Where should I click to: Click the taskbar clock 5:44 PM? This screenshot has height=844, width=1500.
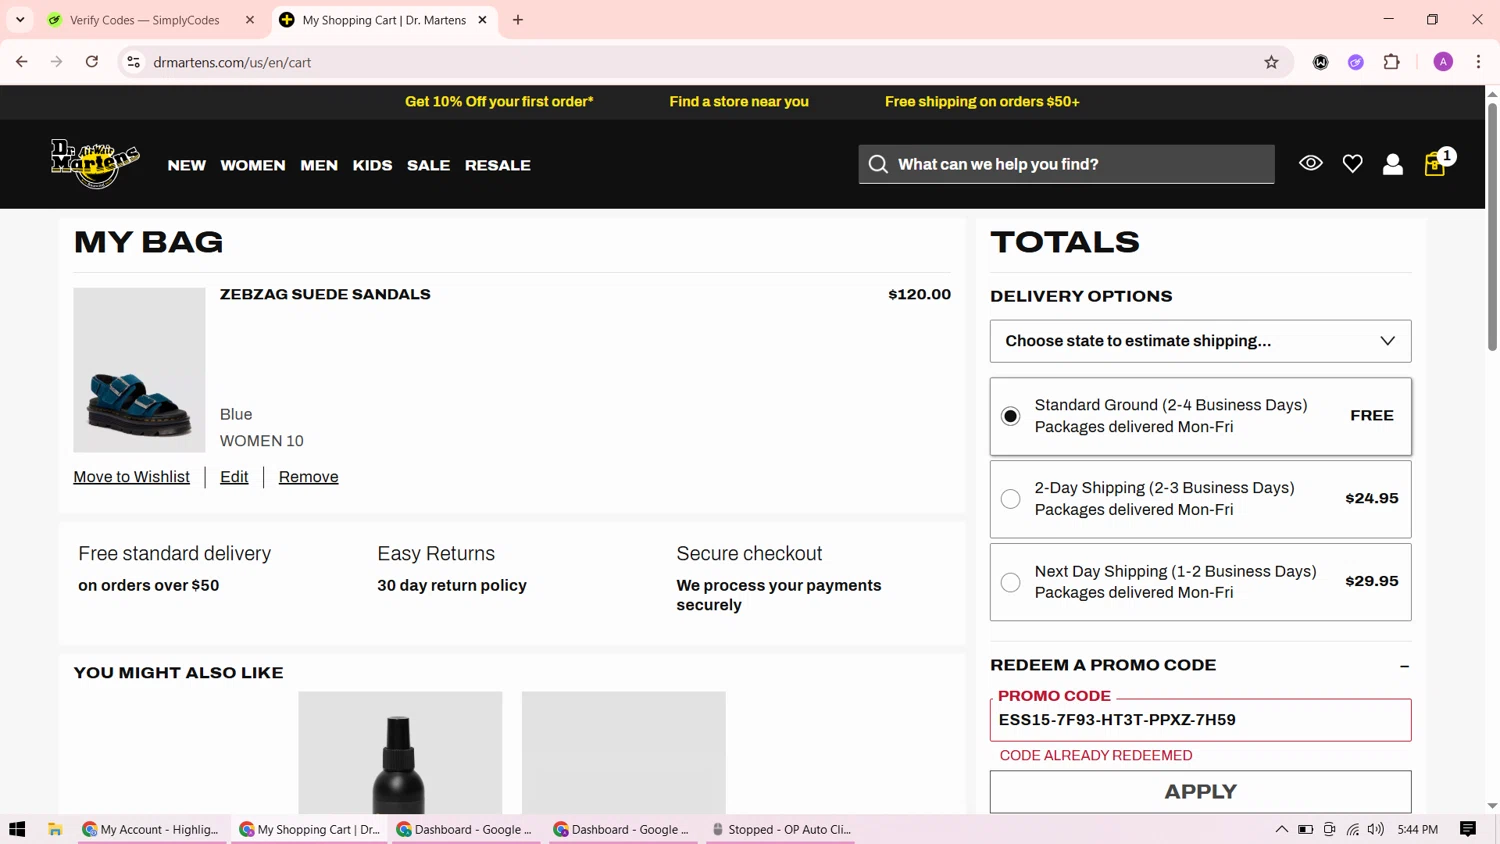pyautogui.click(x=1417, y=829)
